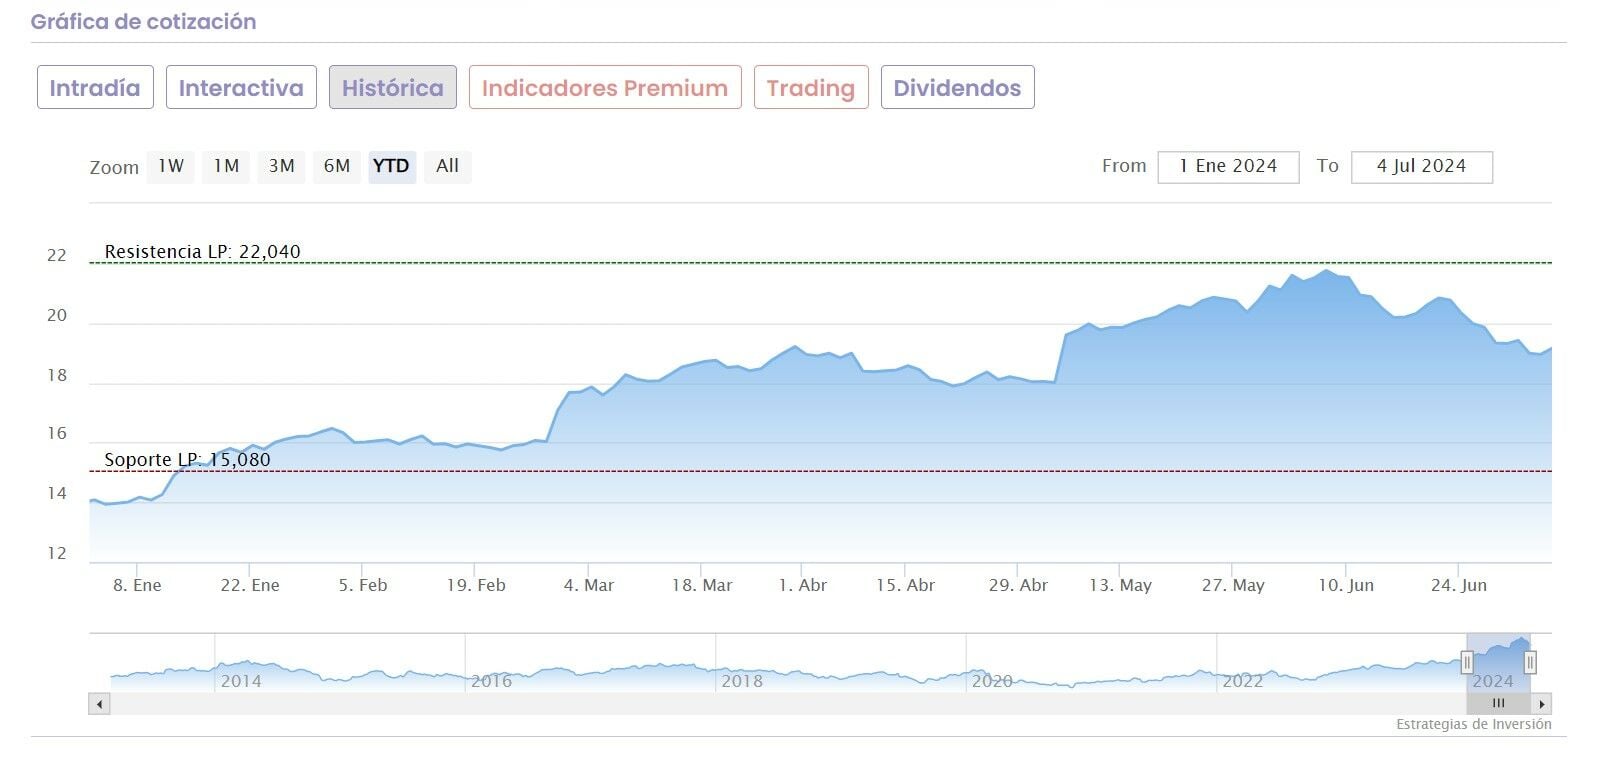Zoom chart to All data
This screenshot has height=763, width=1617.
447,166
